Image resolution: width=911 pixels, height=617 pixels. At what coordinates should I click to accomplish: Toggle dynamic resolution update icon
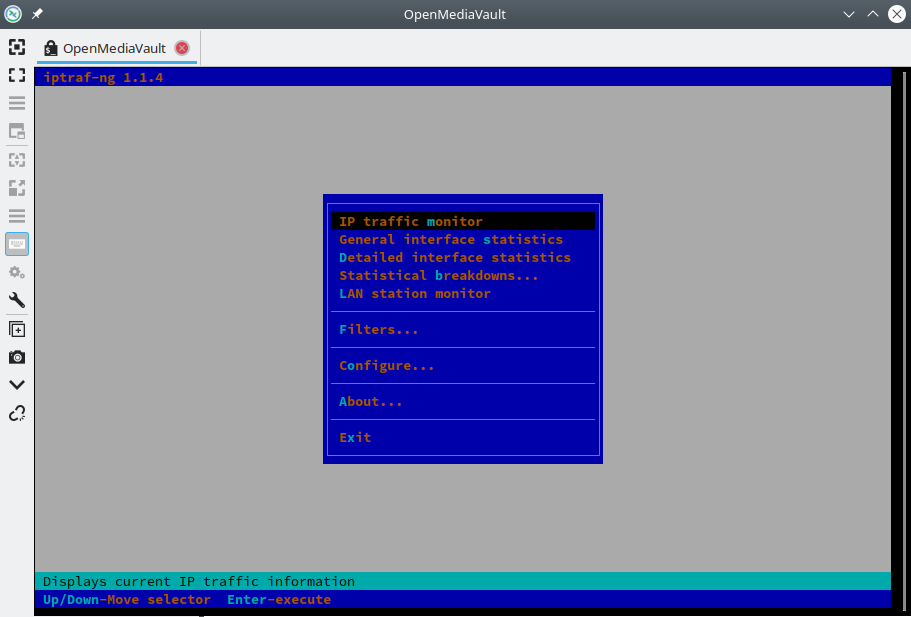click(17, 131)
